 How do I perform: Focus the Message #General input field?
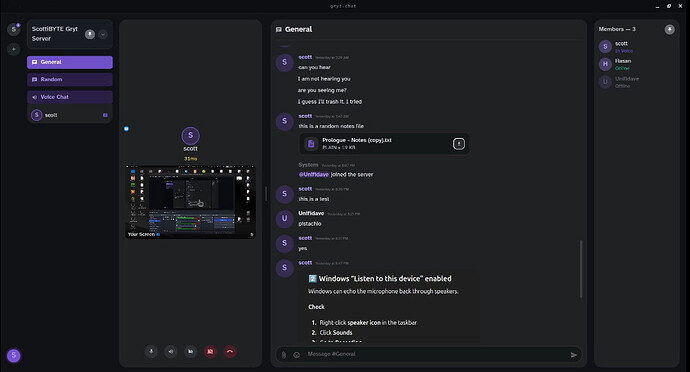[x=436, y=354]
